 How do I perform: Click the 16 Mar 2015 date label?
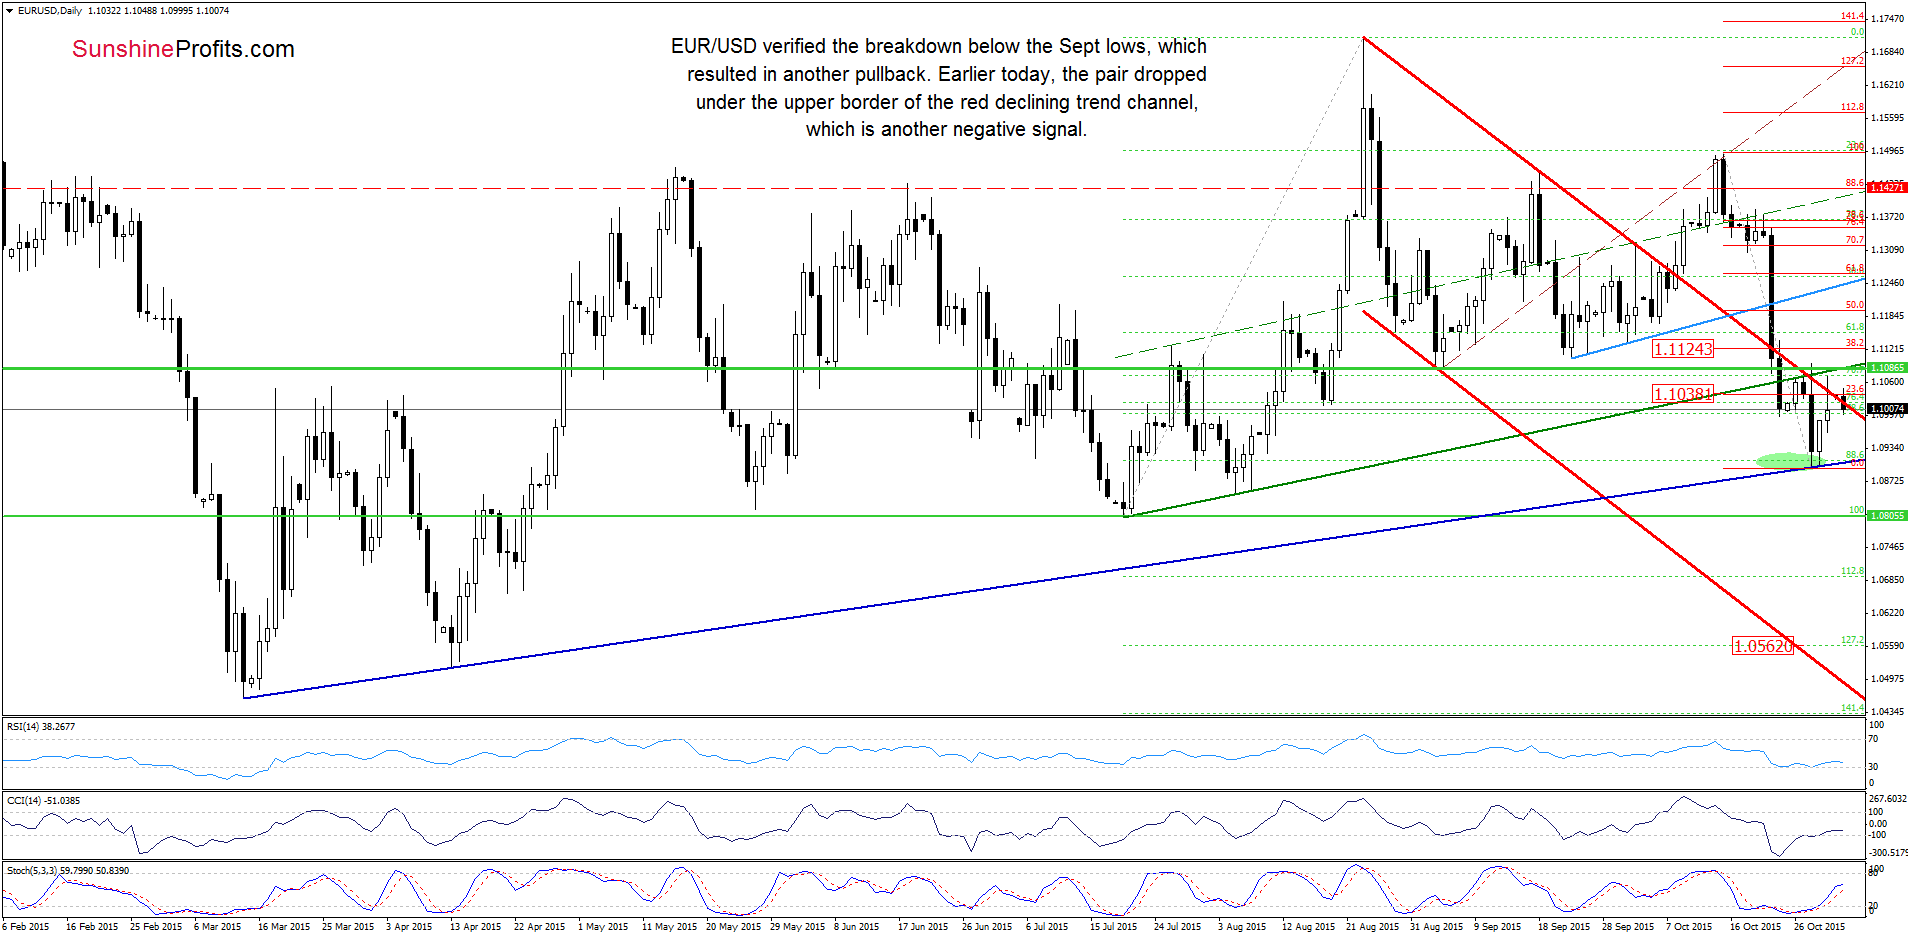point(283,926)
